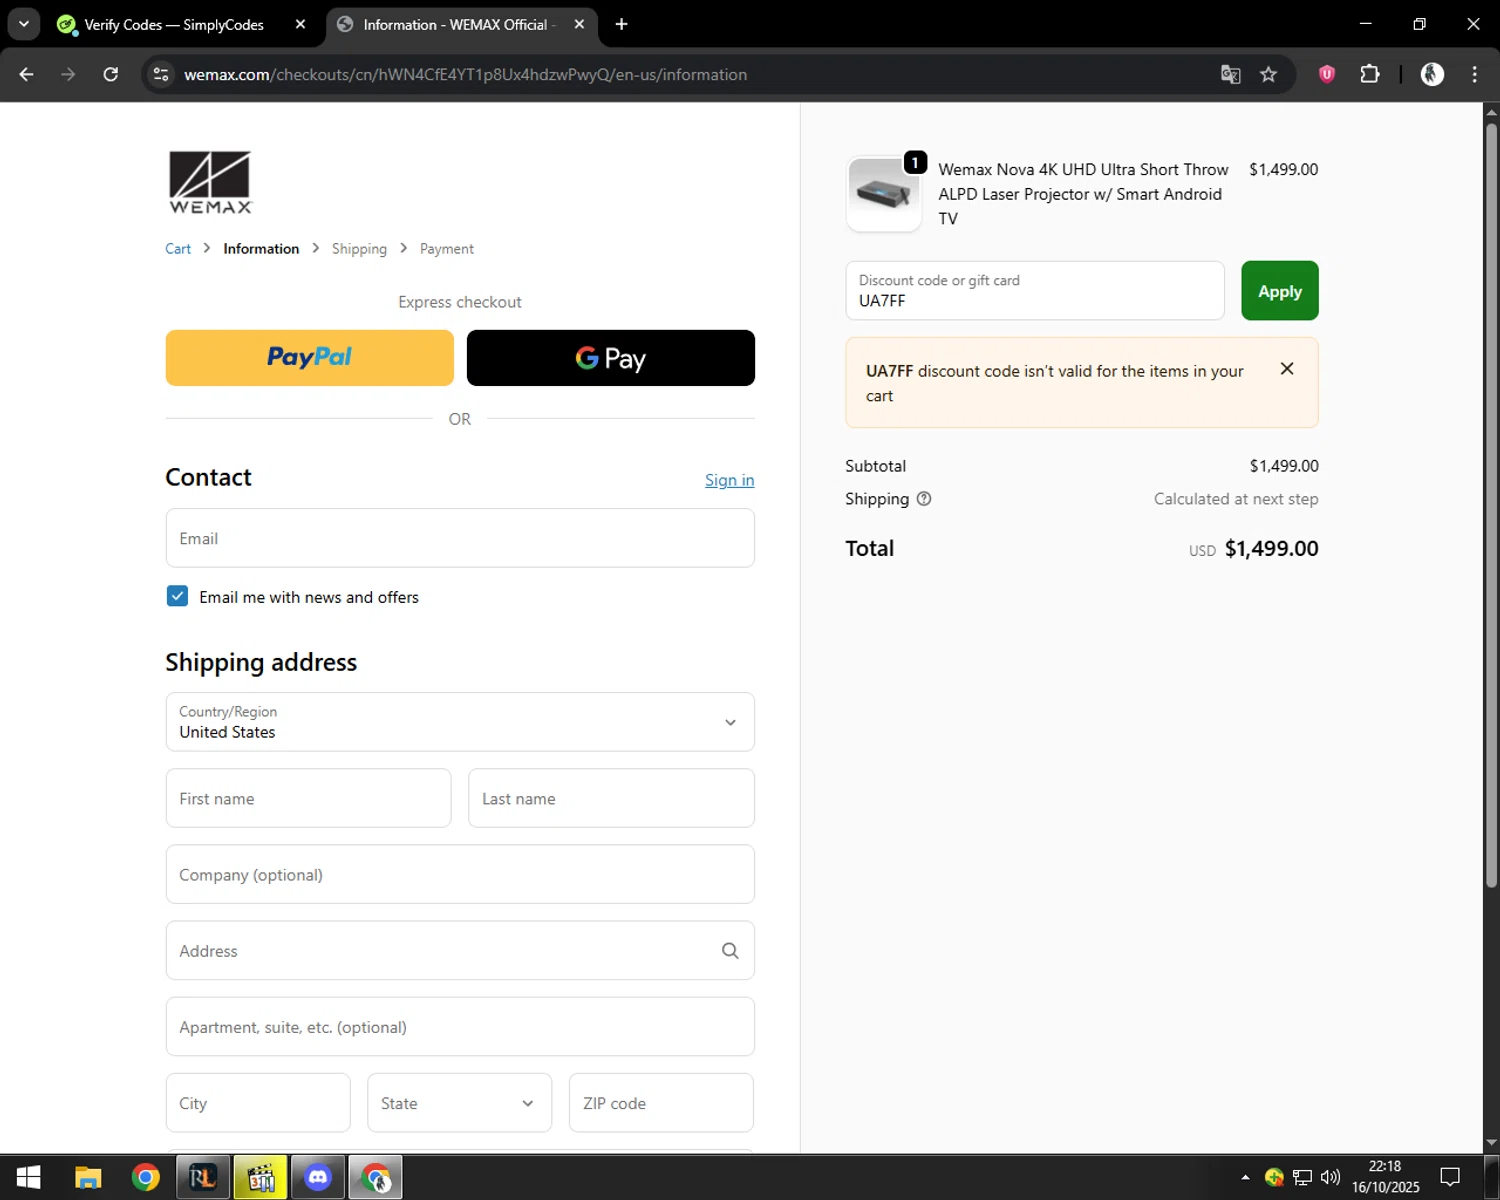Open the red shield extension icon
Image resolution: width=1500 pixels, height=1200 pixels.
(1327, 74)
